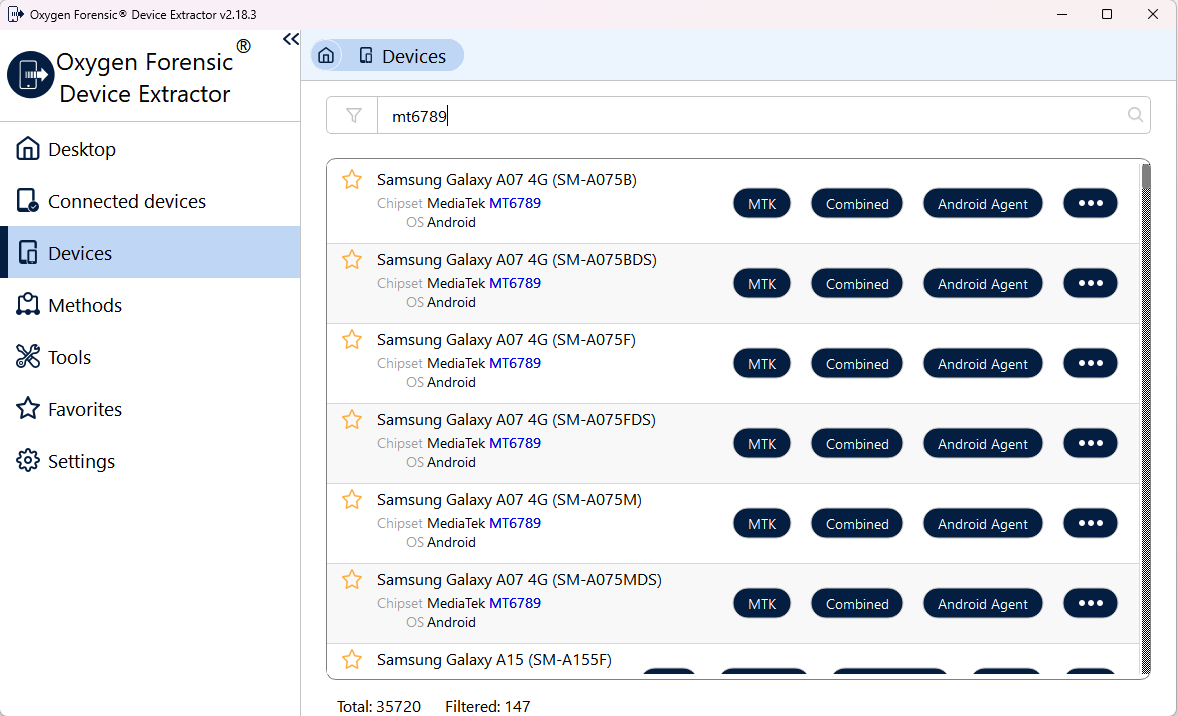1178x716 pixels.
Task: Select Devices in sidebar
Action: coord(150,252)
